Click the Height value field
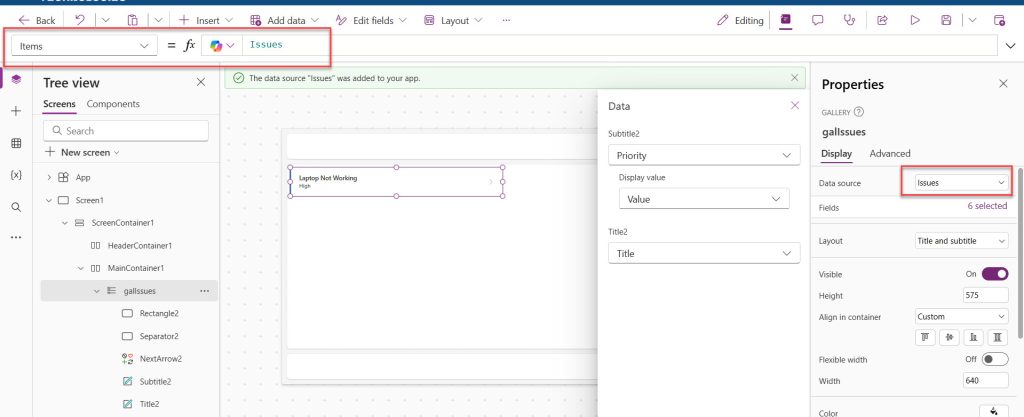The height and width of the screenshot is (417, 1024). pos(985,295)
